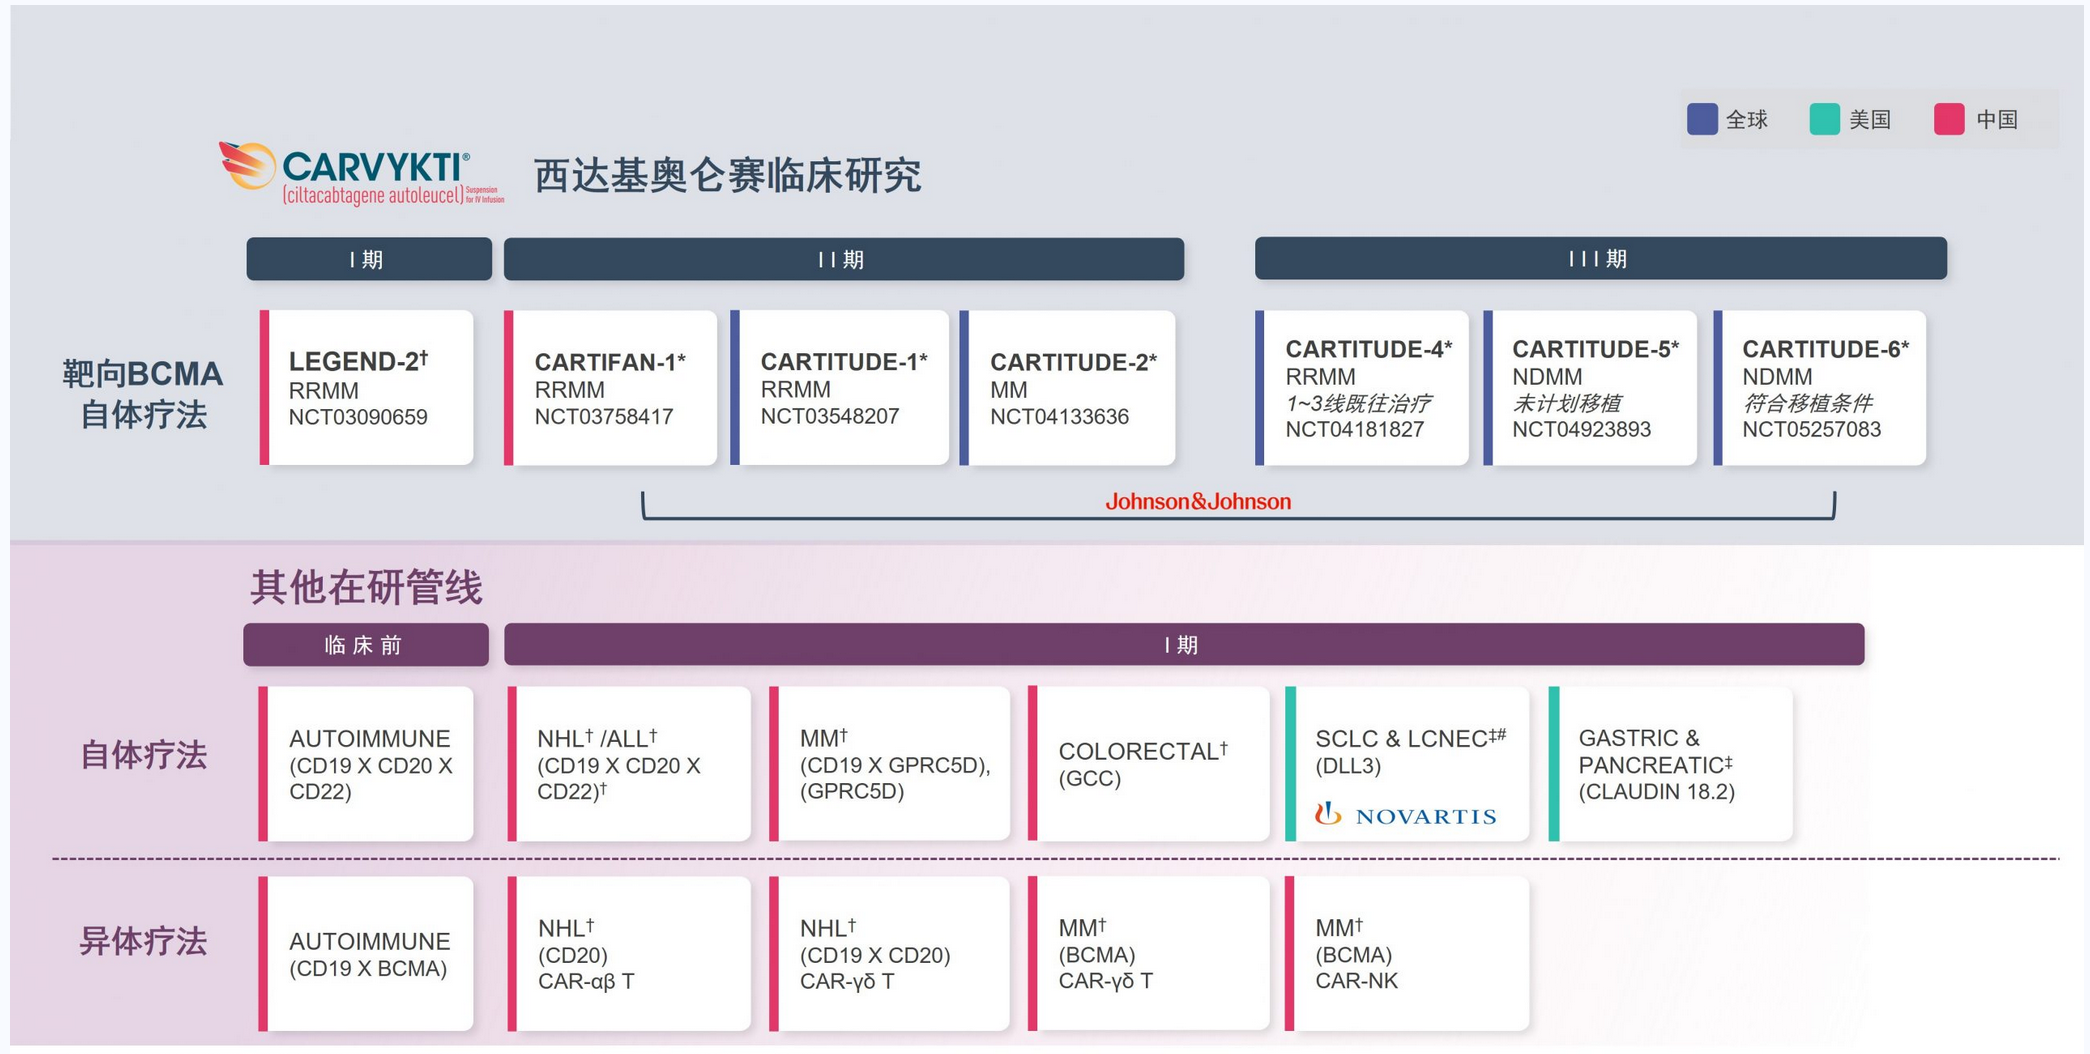Open the CARTITUDE-1 trial card
Image resolution: width=2090 pixels, height=1054 pixels.
(x=840, y=388)
